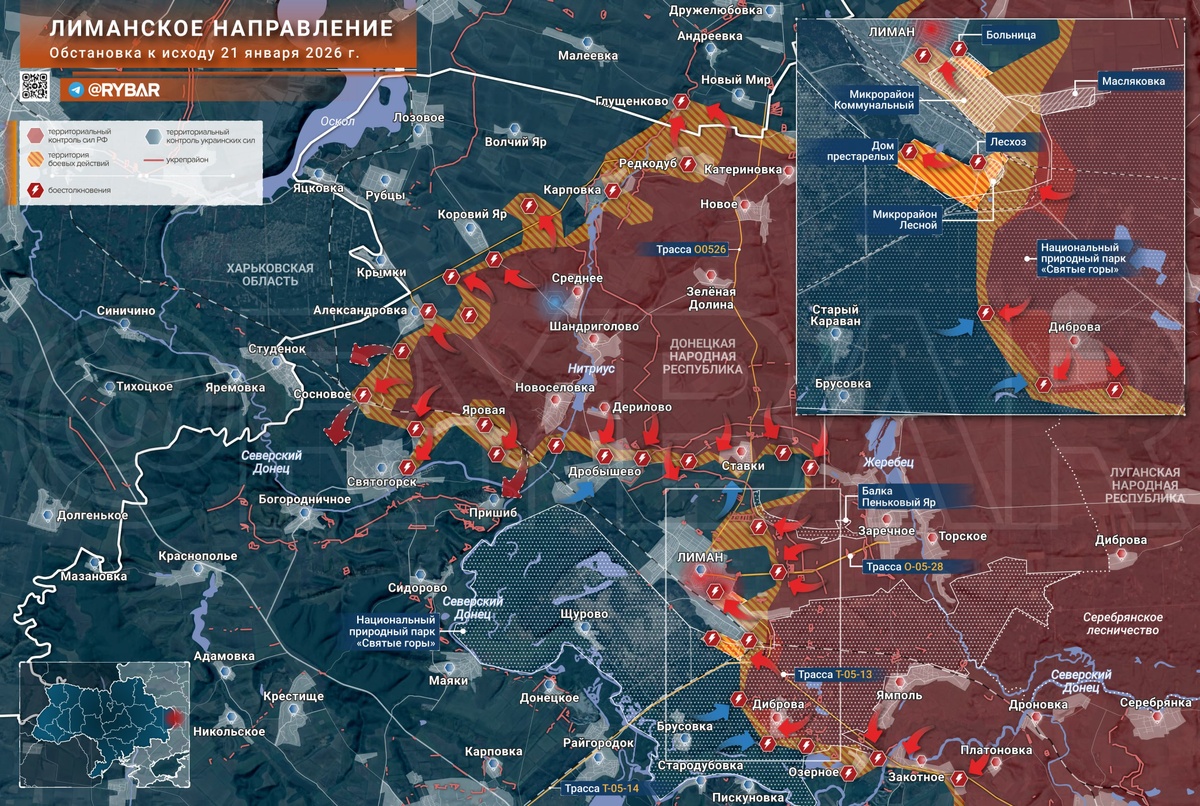Open the @RYBAR channel handle
1200x806 pixels.
coord(123,90)
